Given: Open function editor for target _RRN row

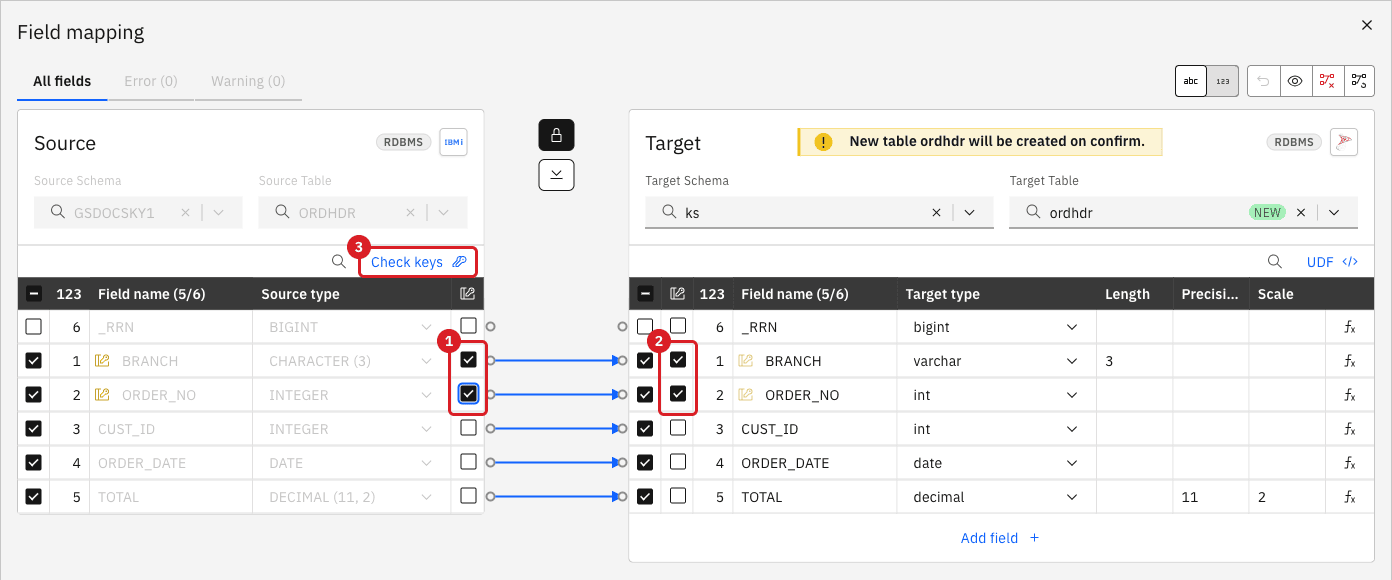Looking at the screenshot, I should 1349,327.
